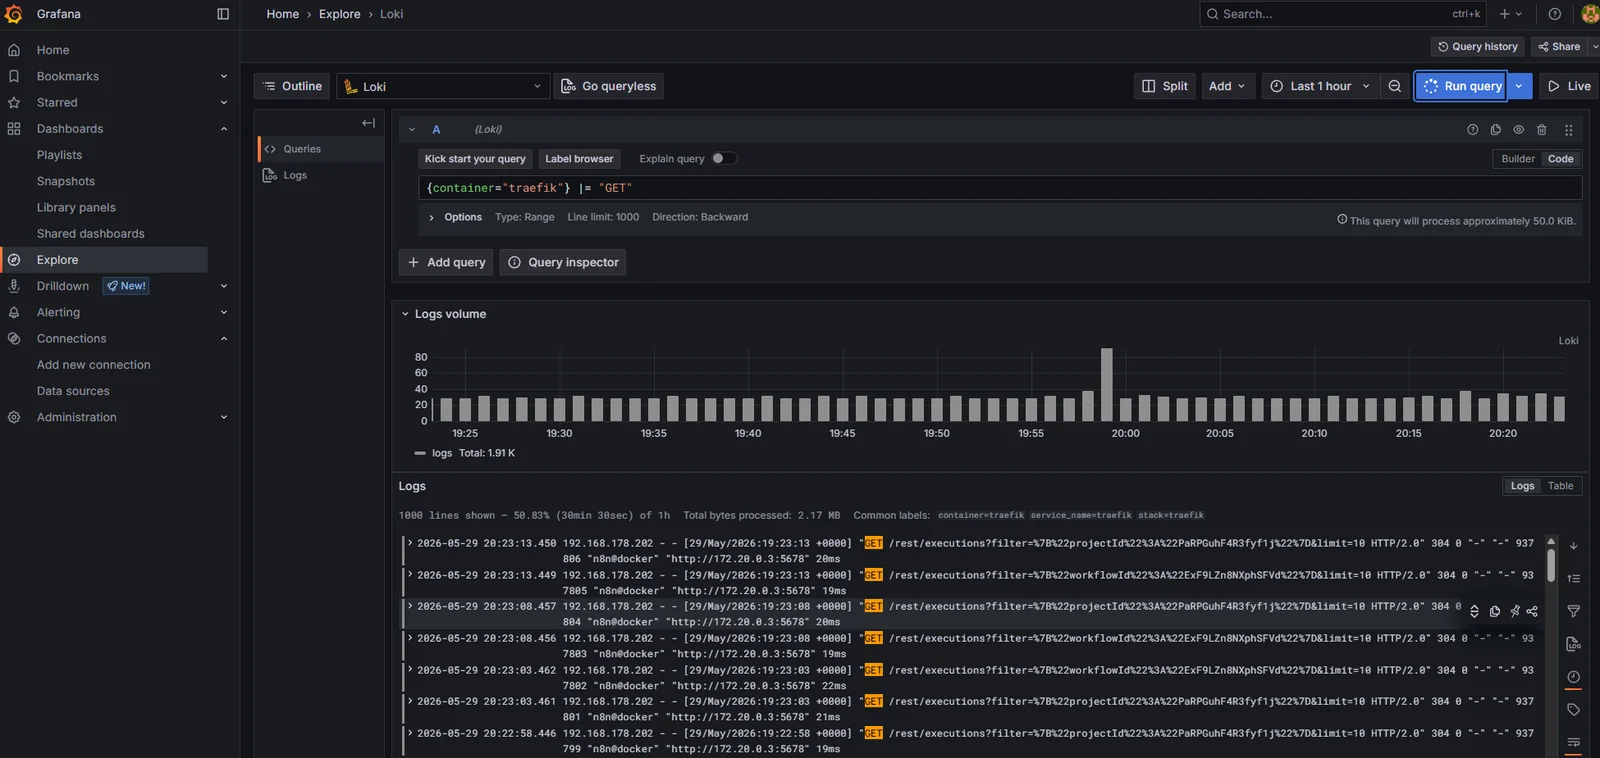Open Query inspector
The width and height of the screenshot is (1600, 758).
coord(563,262)
